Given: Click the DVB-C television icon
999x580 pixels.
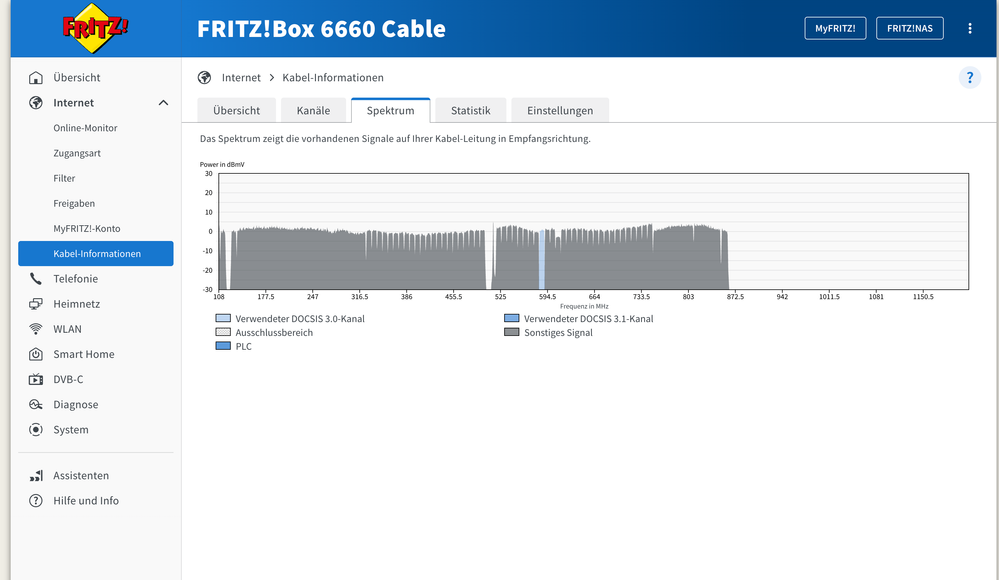Looking at the screenshot, I should pyautogui.click(x=36, y=379).
